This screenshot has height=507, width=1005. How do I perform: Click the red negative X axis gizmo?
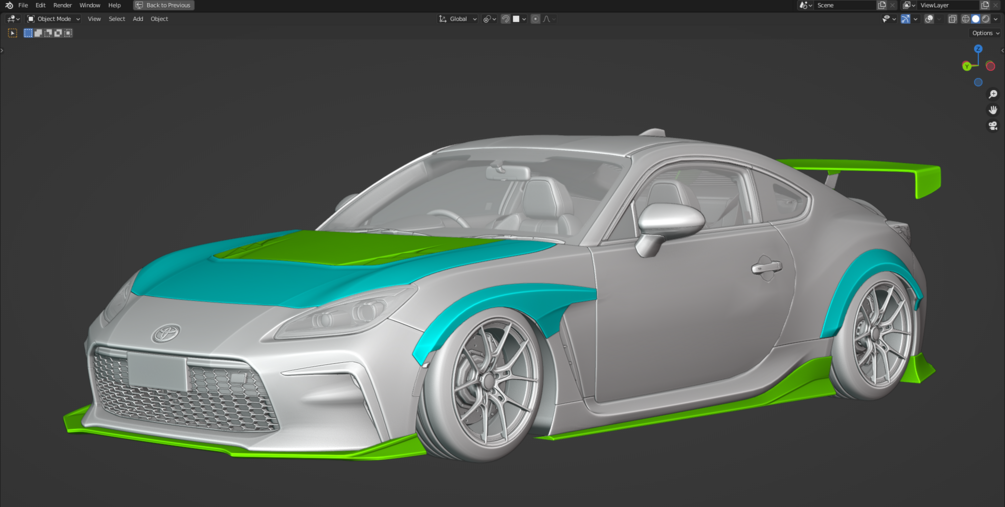(990, 66)
